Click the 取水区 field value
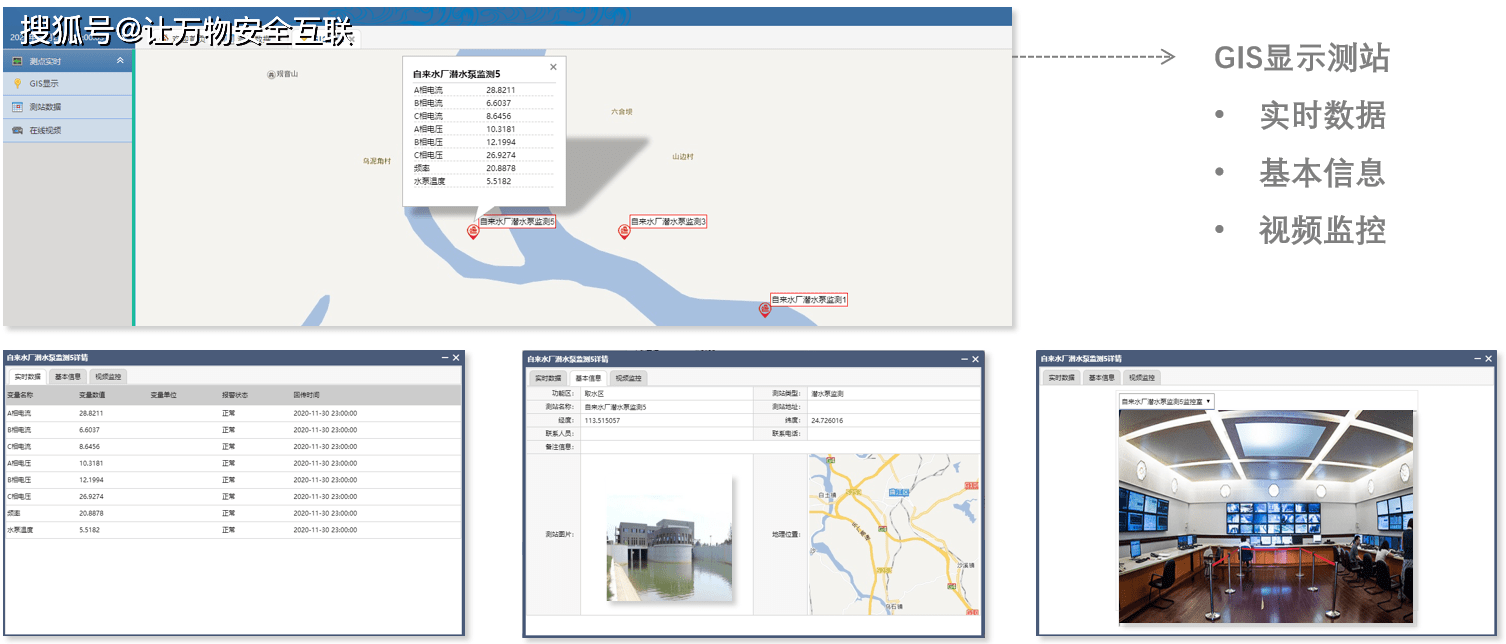 tap(594, 394)
